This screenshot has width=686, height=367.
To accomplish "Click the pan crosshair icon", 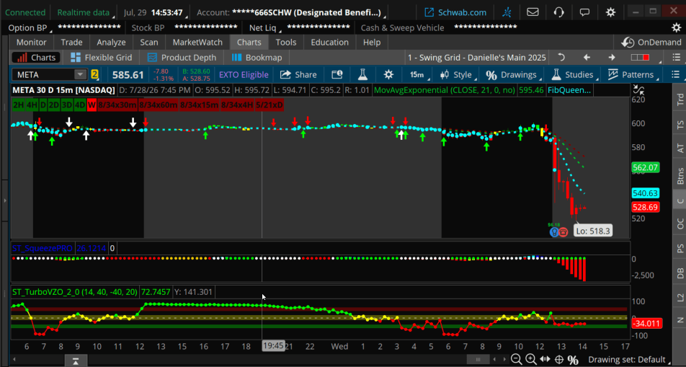I will pyautogui.click(x=559, y=359).
